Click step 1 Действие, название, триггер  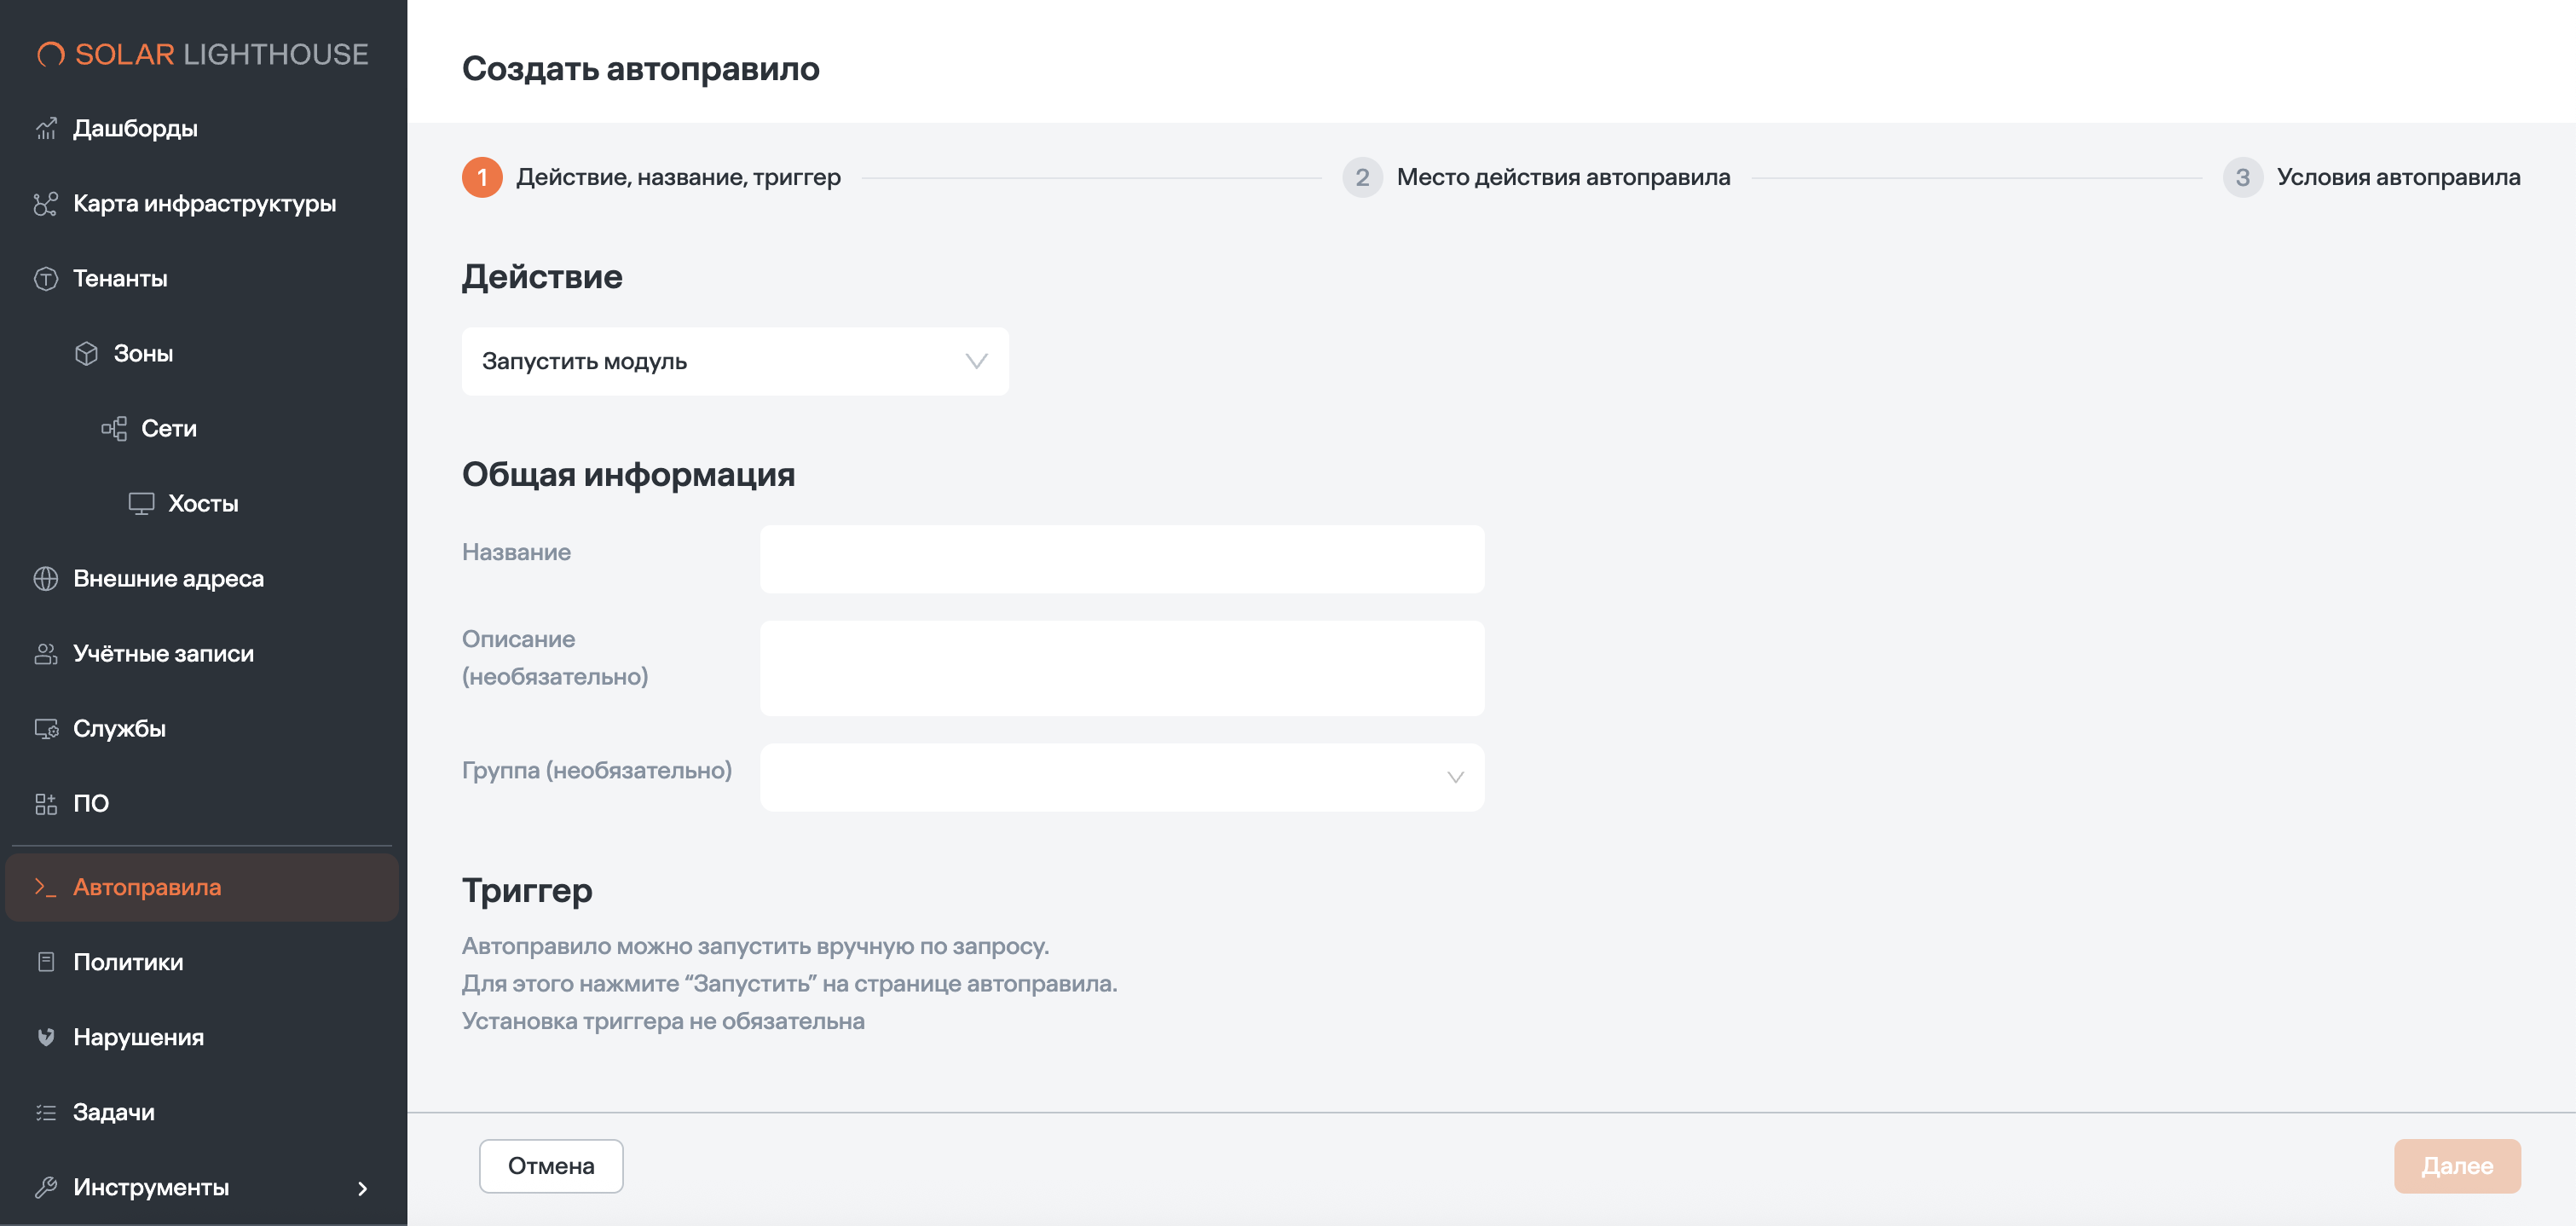click(651, 177)
